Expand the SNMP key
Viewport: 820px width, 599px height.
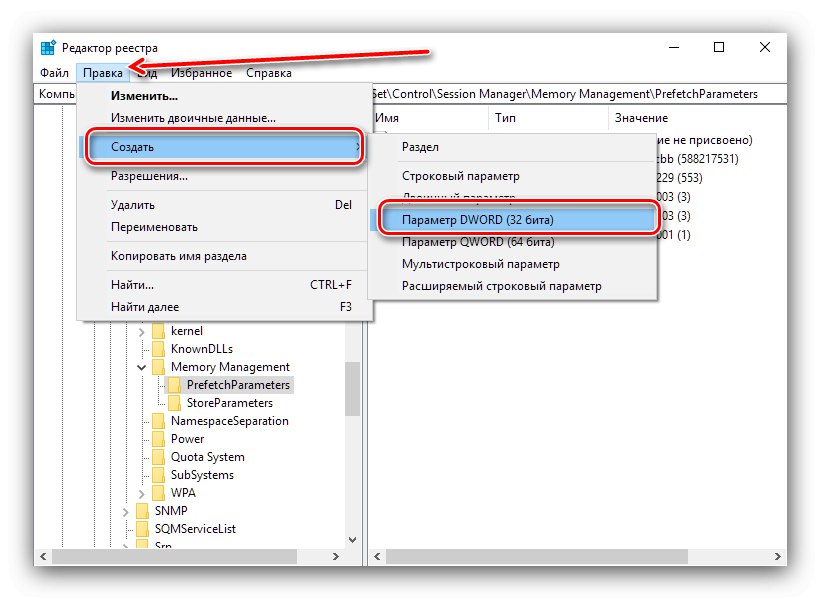pos(126,512)
